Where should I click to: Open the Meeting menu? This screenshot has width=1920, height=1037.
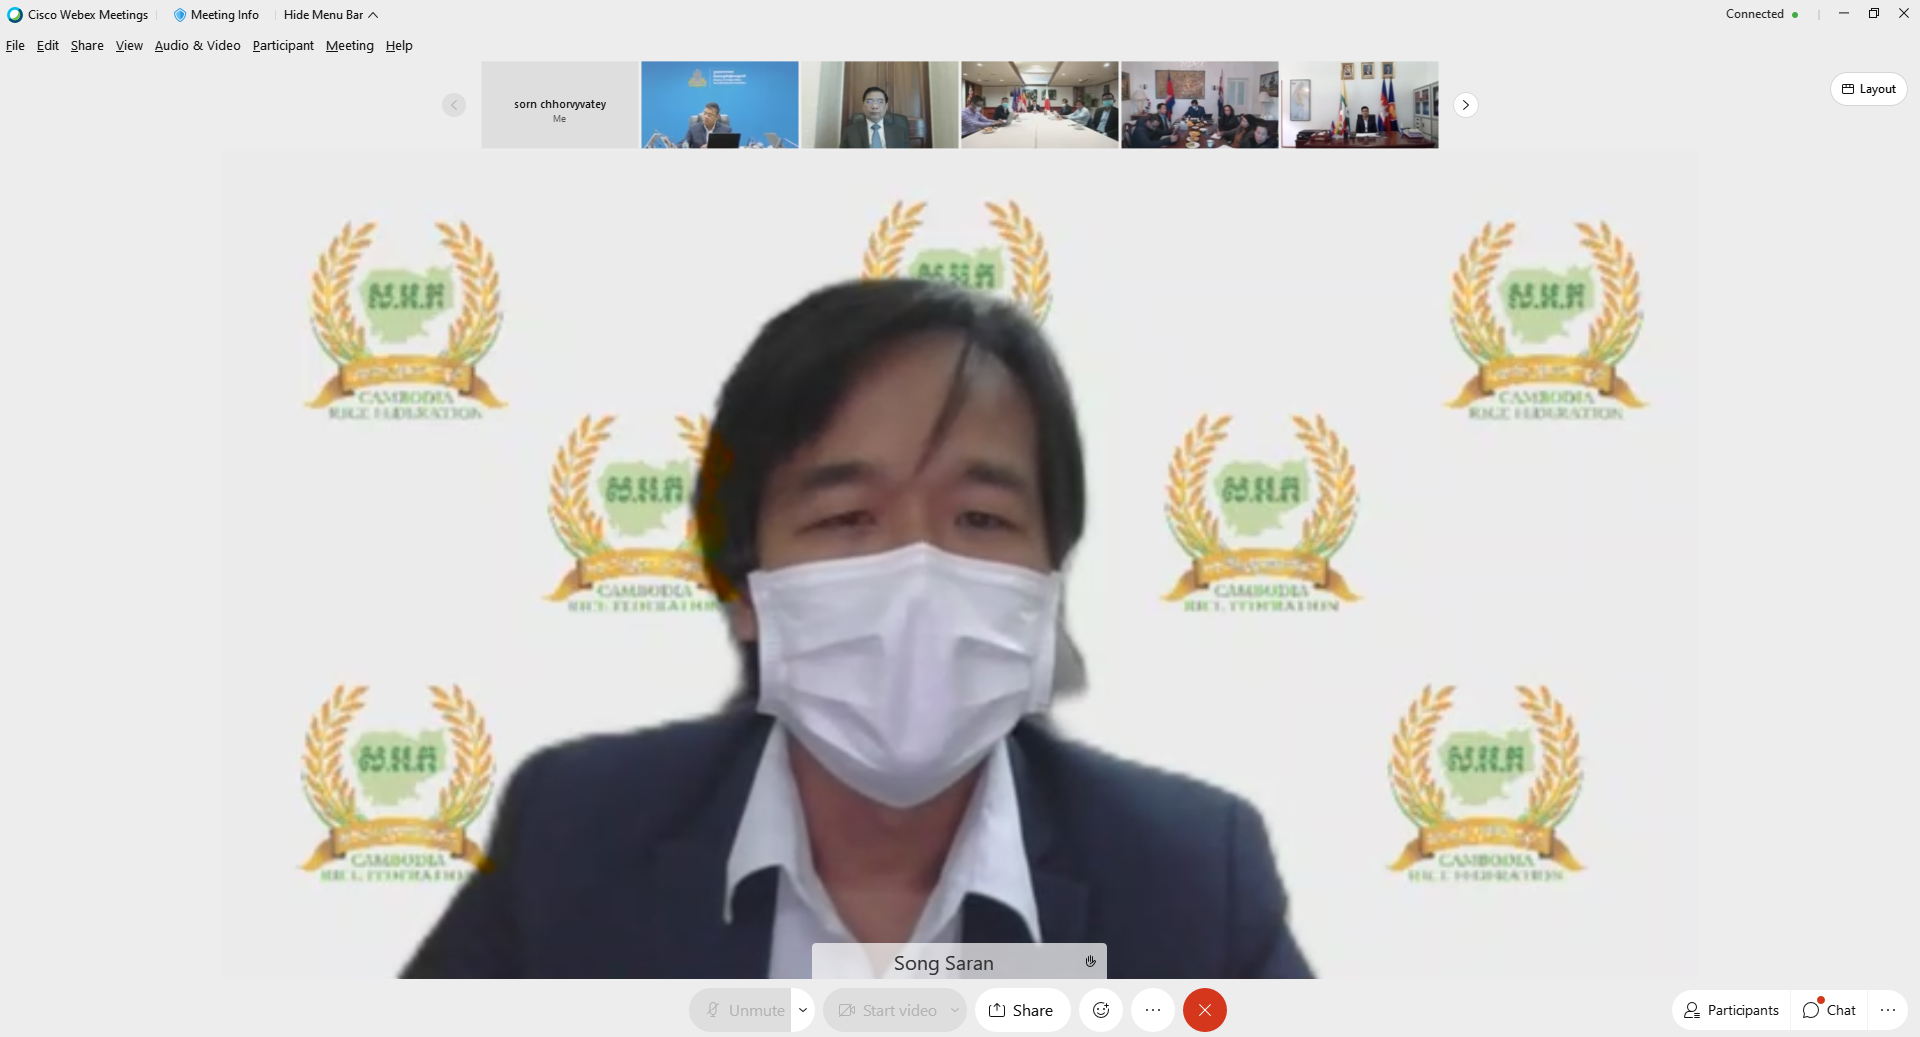(349, 46)
